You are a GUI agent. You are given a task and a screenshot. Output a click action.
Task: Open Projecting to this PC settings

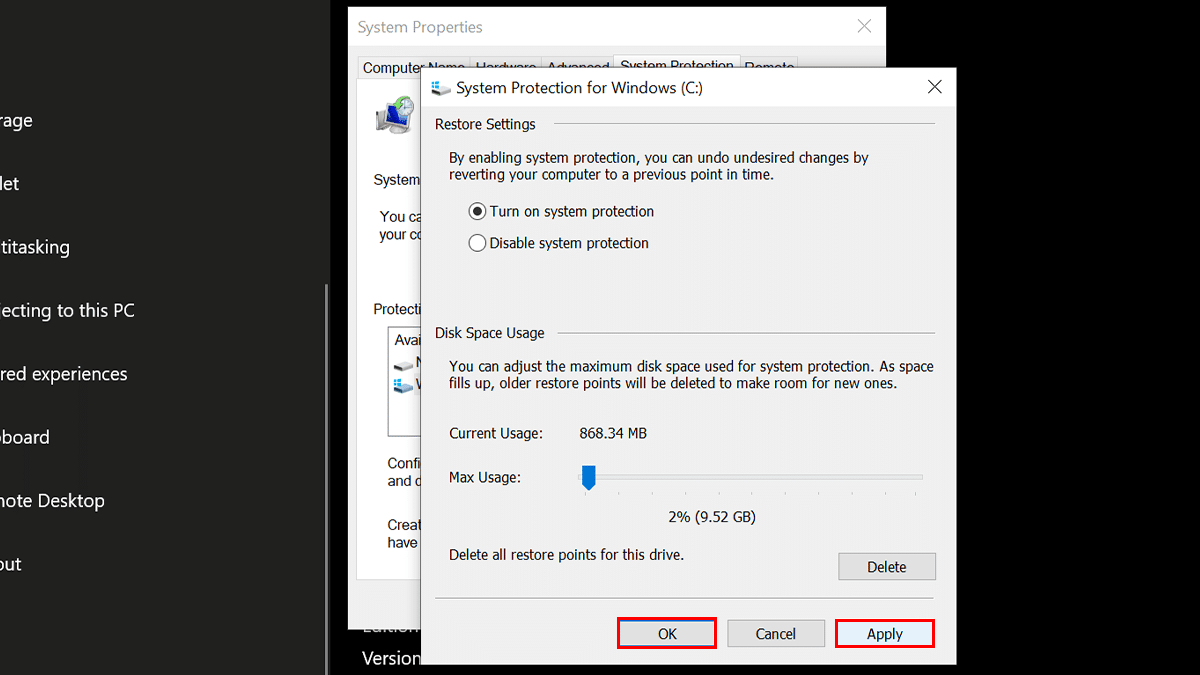click(x=66, y=310)
